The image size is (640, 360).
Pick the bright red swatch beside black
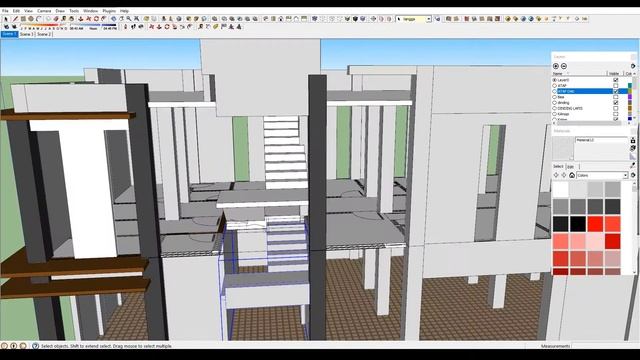[595, 224]
